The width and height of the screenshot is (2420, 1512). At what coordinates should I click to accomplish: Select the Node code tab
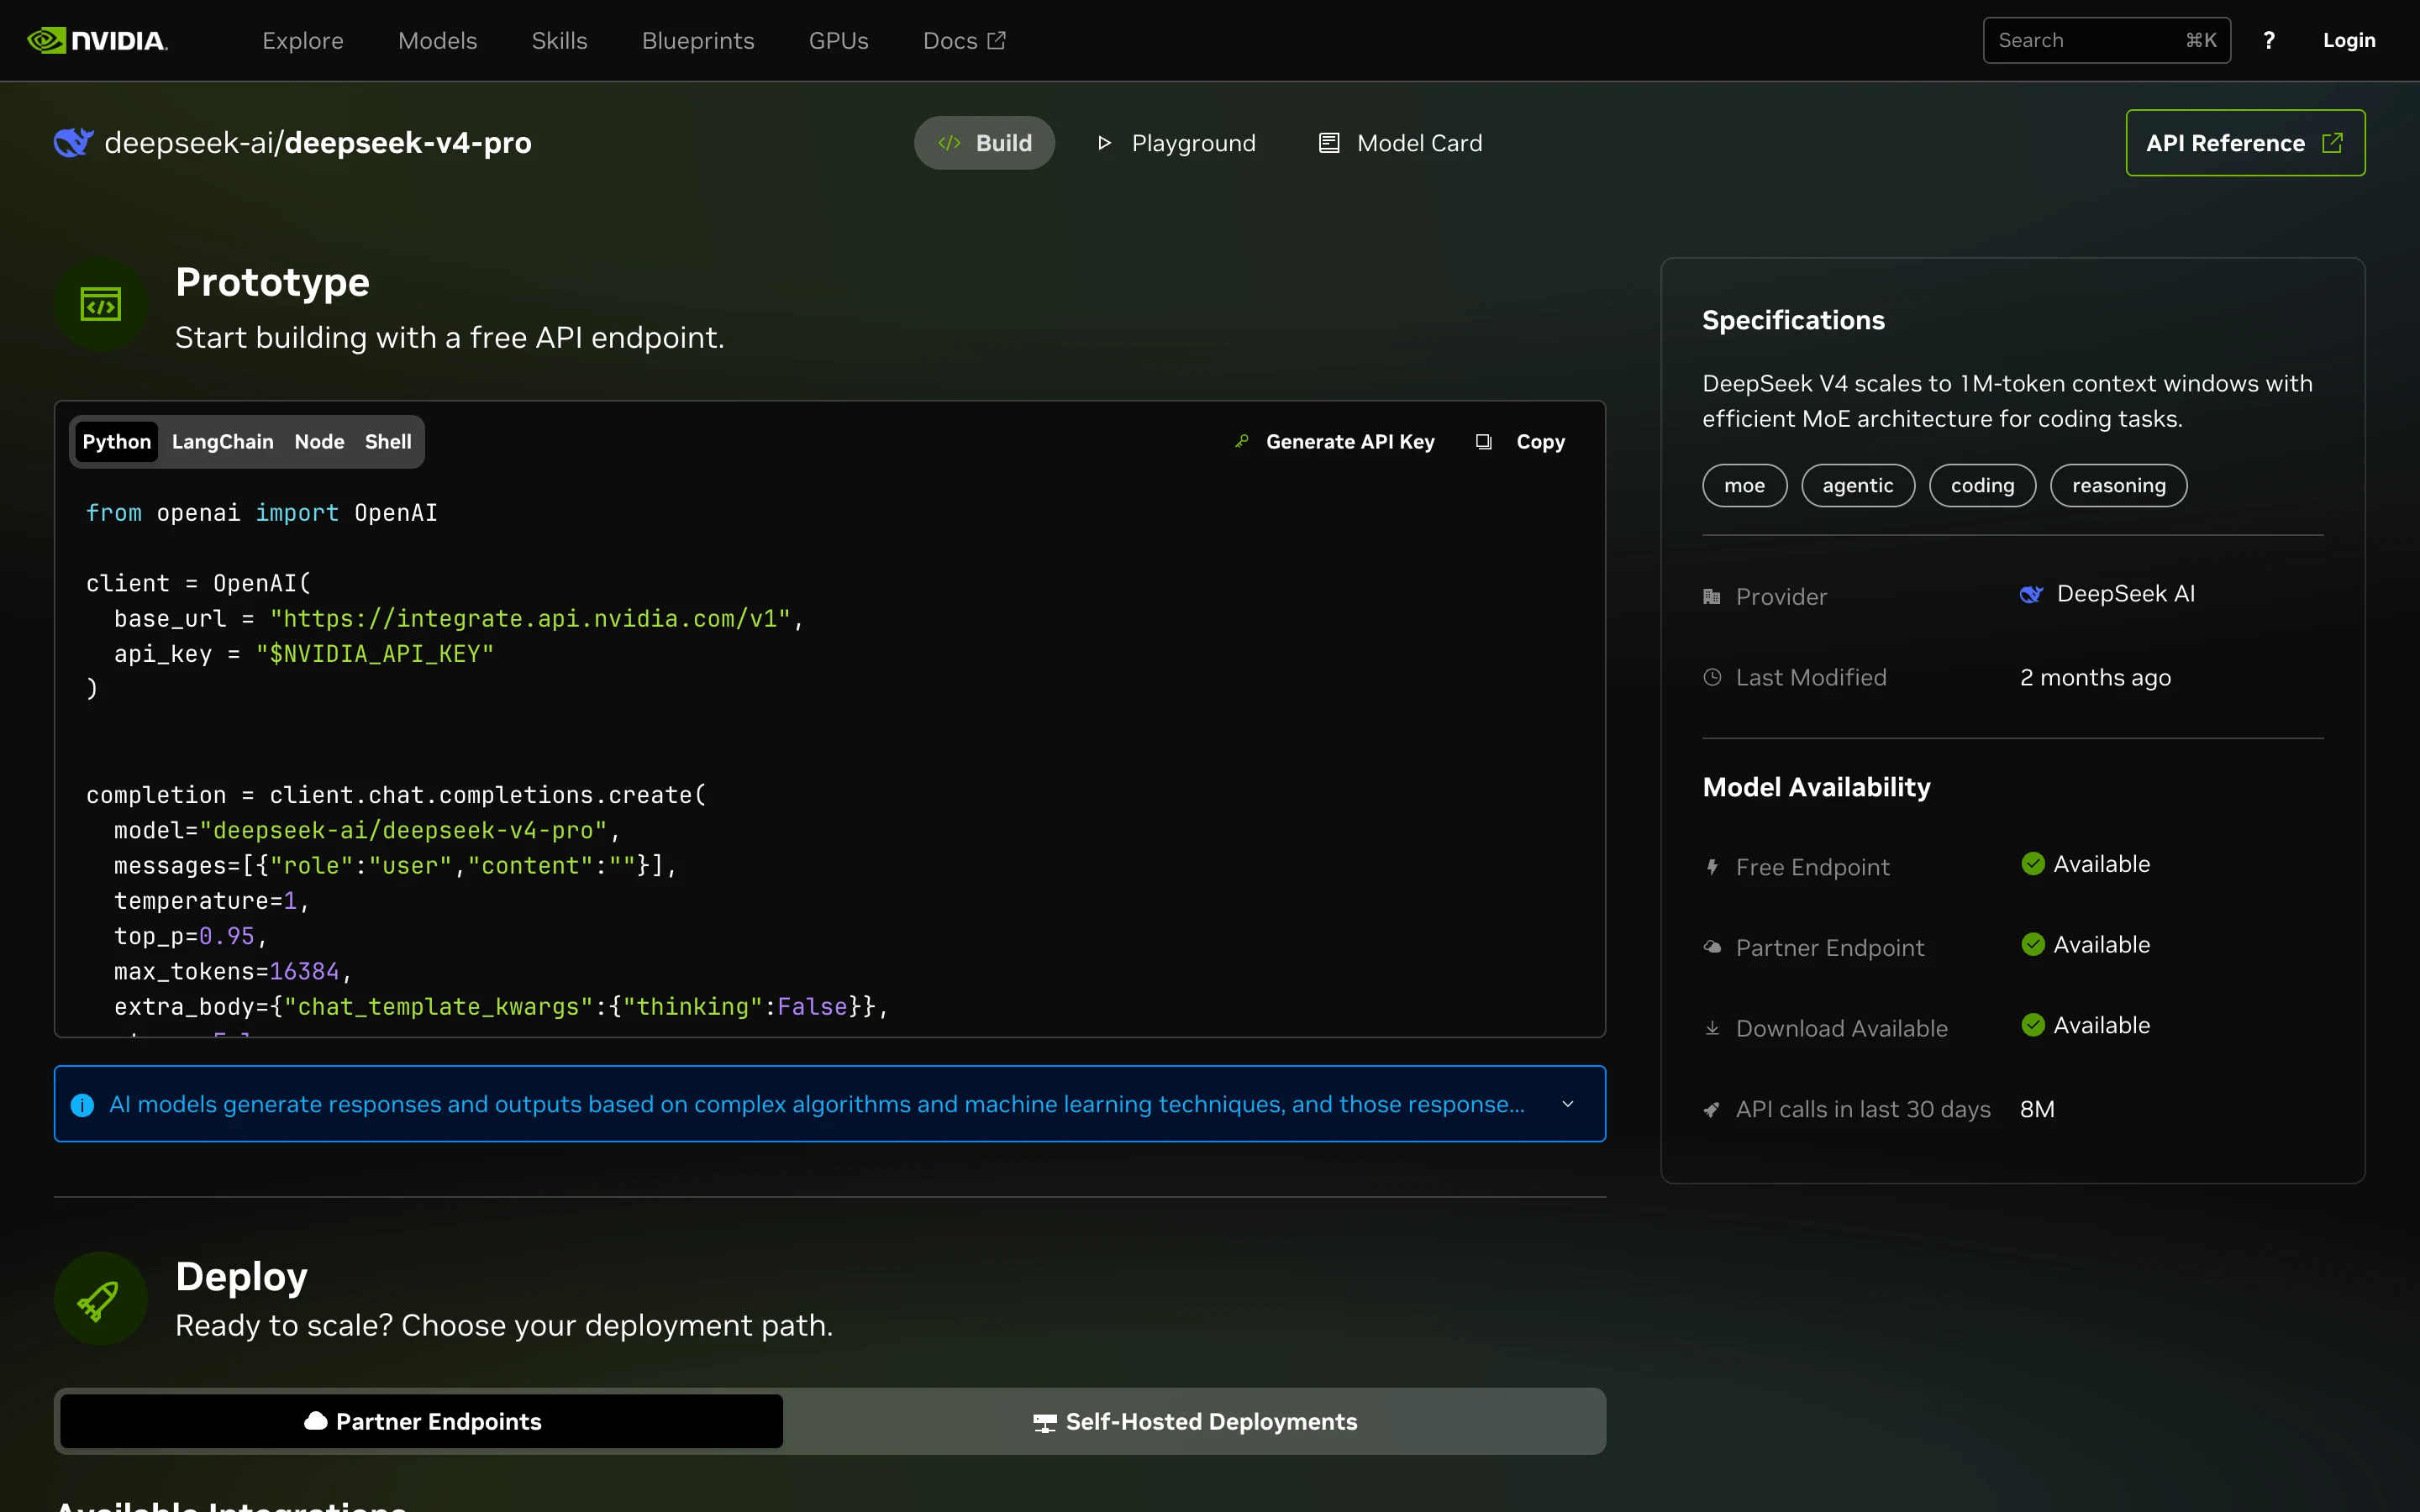pos(319,441)
